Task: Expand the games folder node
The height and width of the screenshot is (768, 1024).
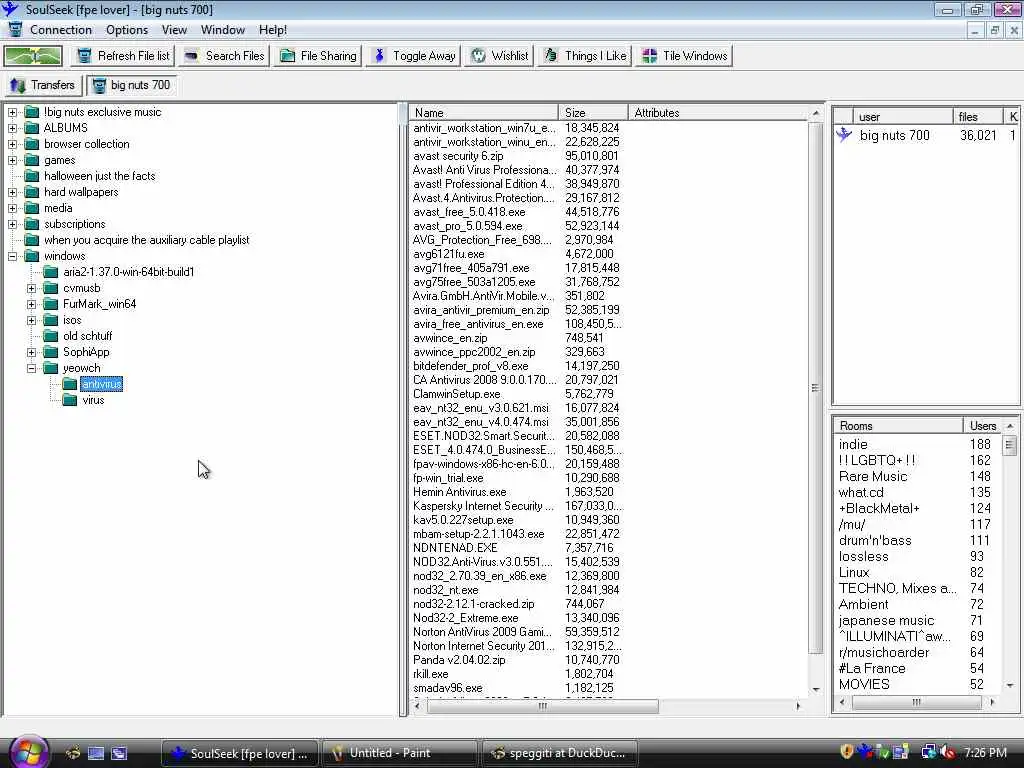Action: pyautogui.click(x=12, y=160)
